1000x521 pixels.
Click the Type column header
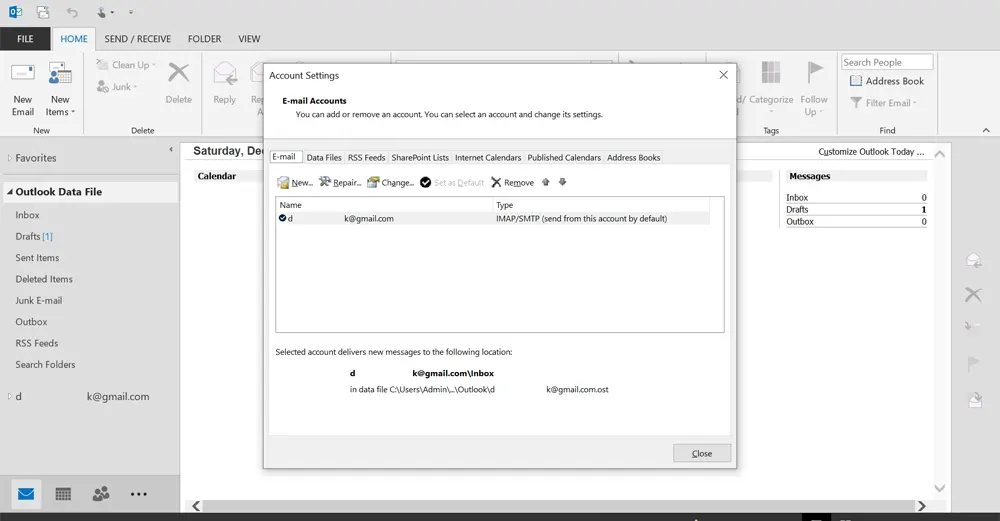[x=601, y=205]
